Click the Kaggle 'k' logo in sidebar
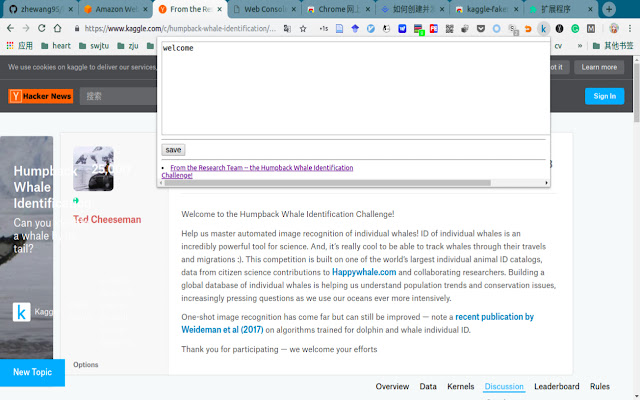Viewport: 640px width, 400px height. click(x=21, y=312)
